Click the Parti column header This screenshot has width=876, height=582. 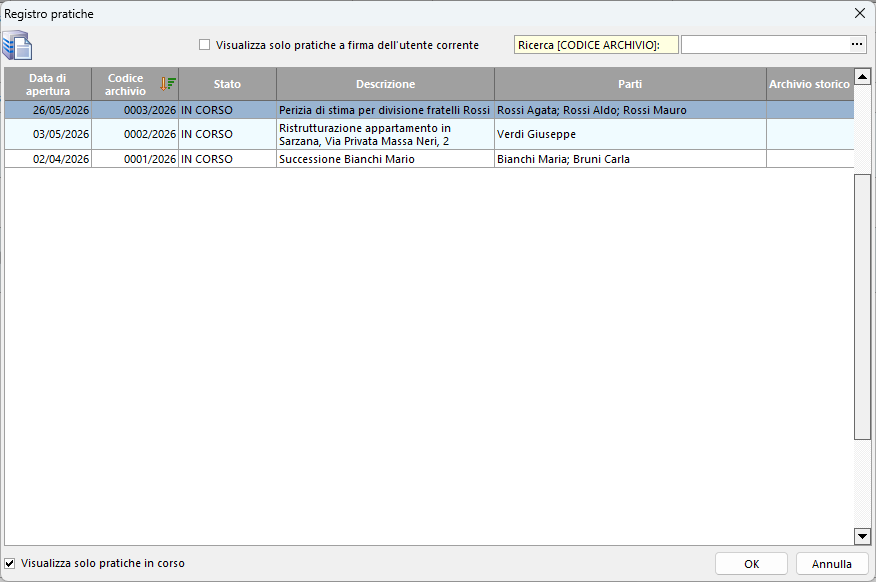coord(630,84)
